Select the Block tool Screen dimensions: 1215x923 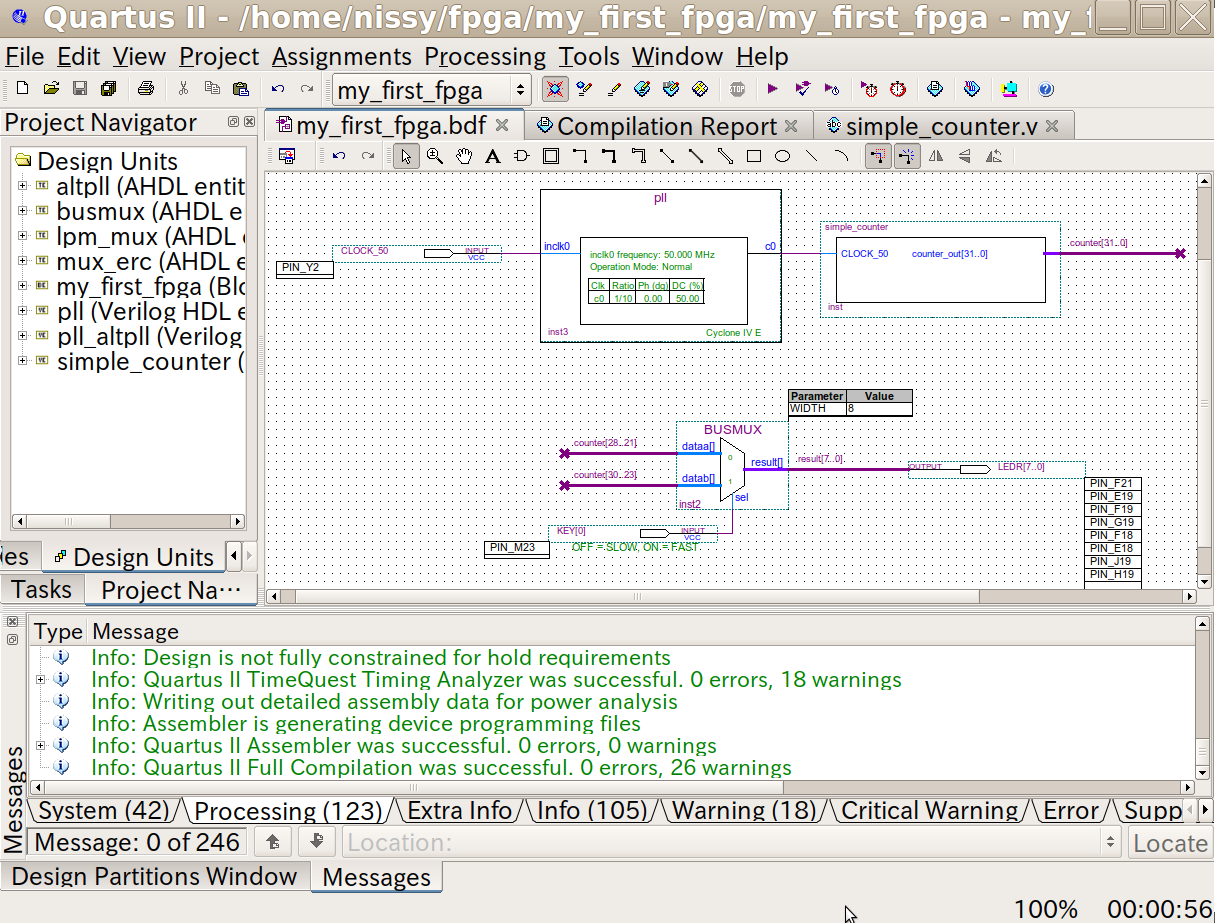click(550, 156)
